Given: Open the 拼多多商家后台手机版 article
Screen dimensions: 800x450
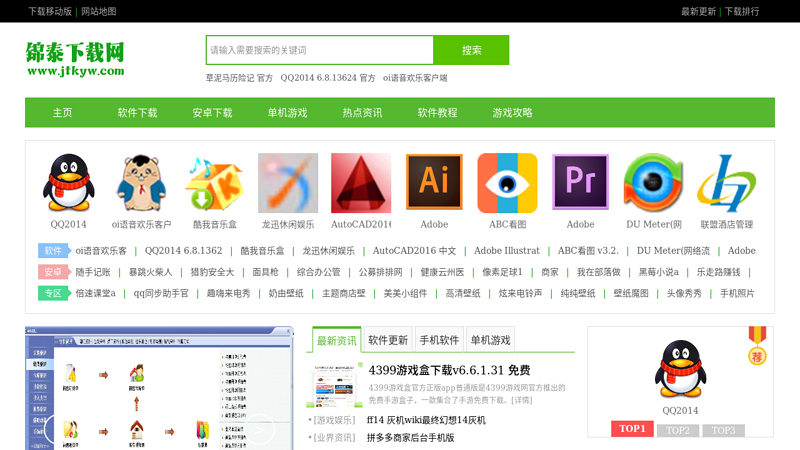Looking at the screenshot, I should click(410, 438).
